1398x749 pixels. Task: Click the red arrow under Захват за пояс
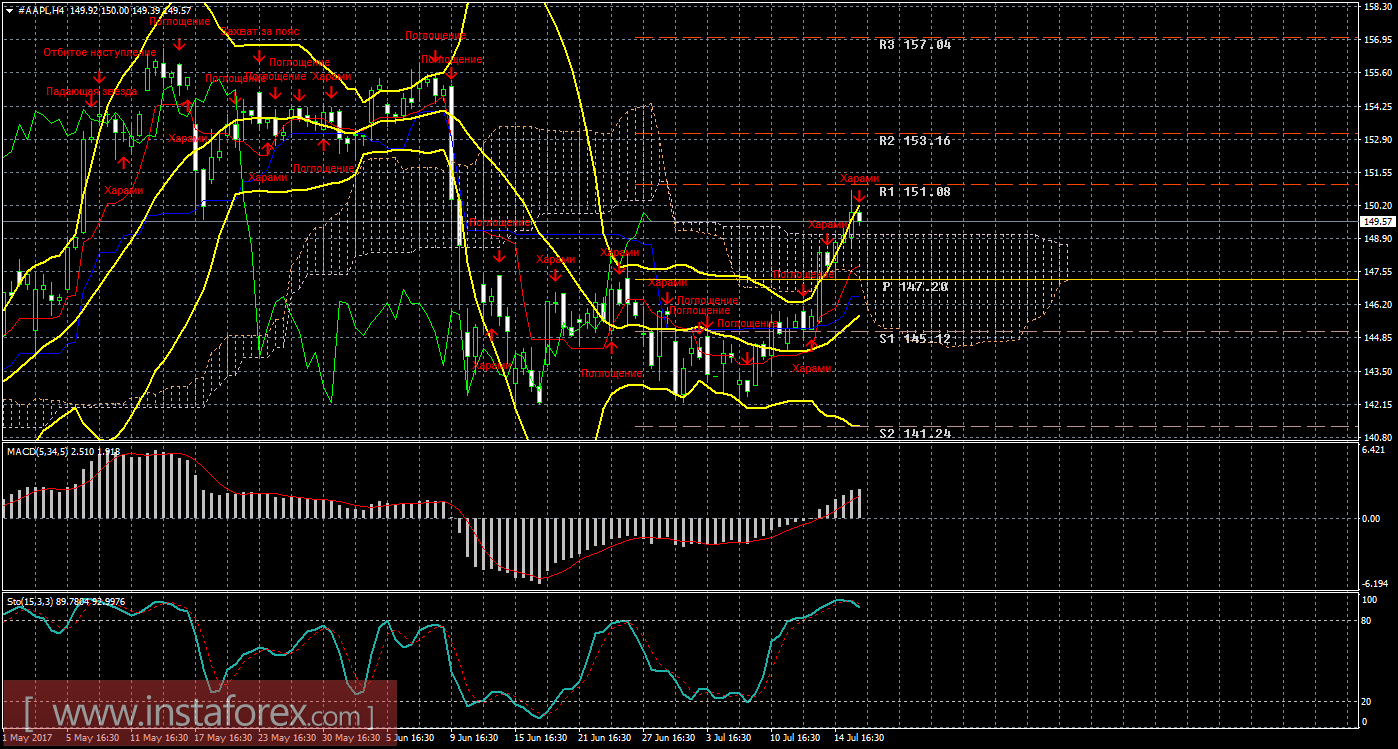(259, 57)
